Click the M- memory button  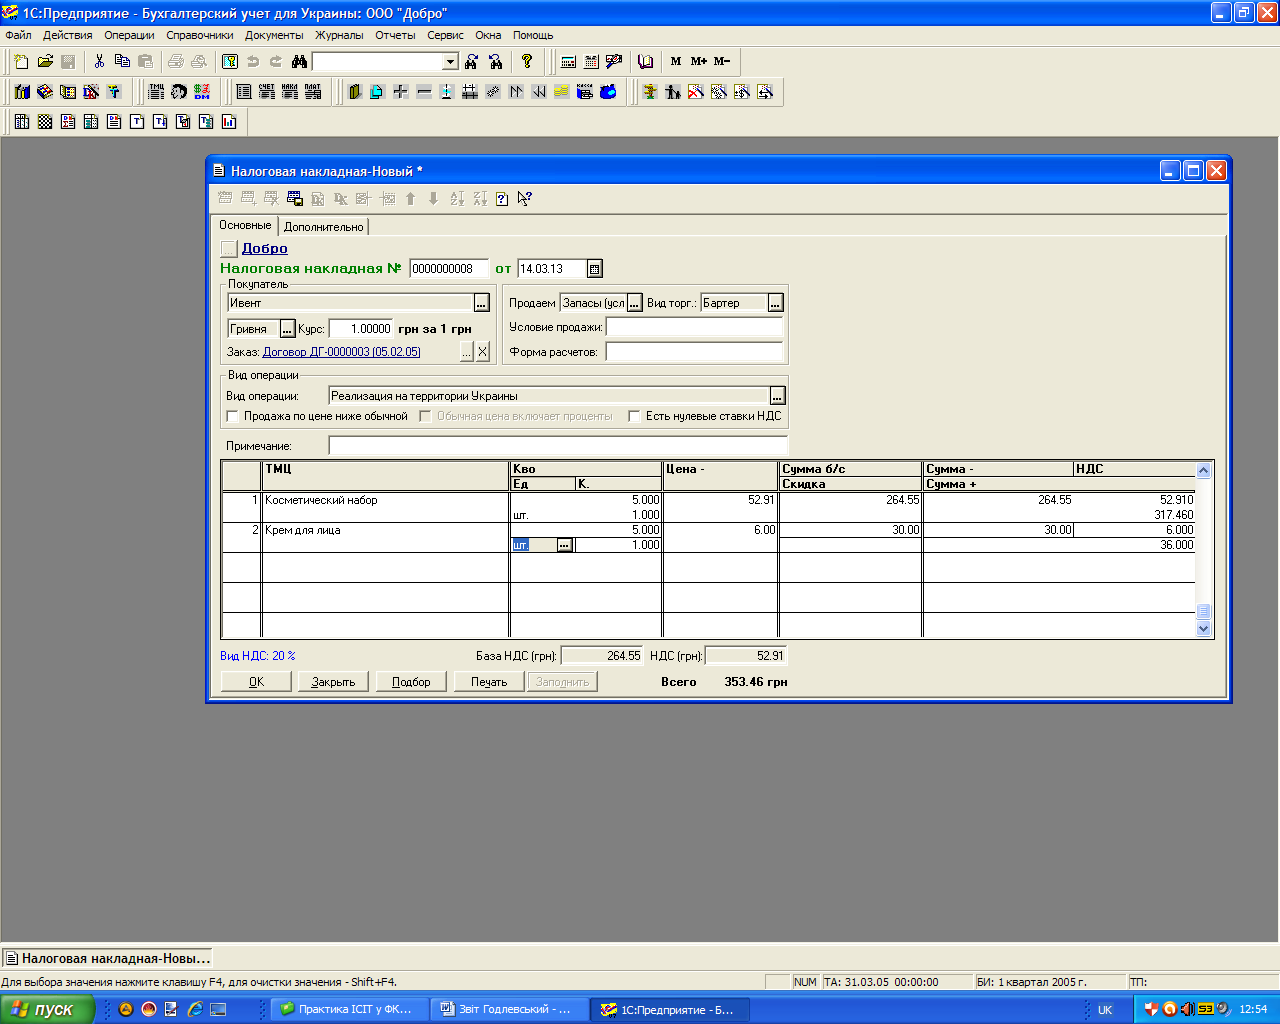click(x=722, y=62)
